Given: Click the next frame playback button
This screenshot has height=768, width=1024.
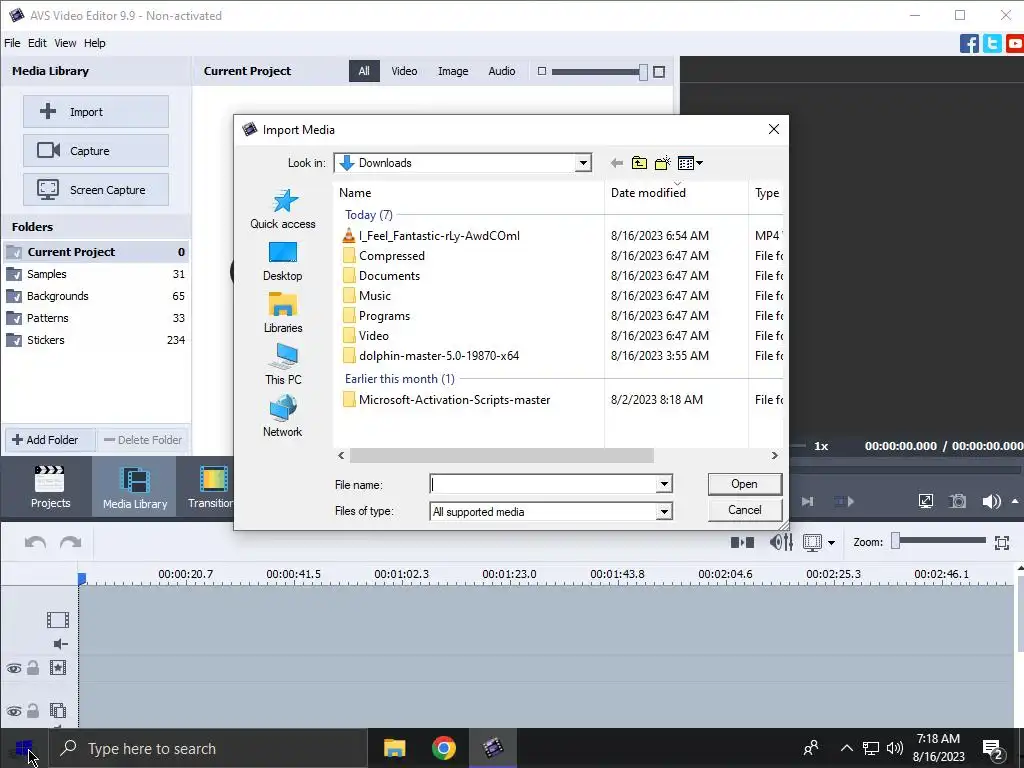Looking at the screenshot, I should pos(807,502).
